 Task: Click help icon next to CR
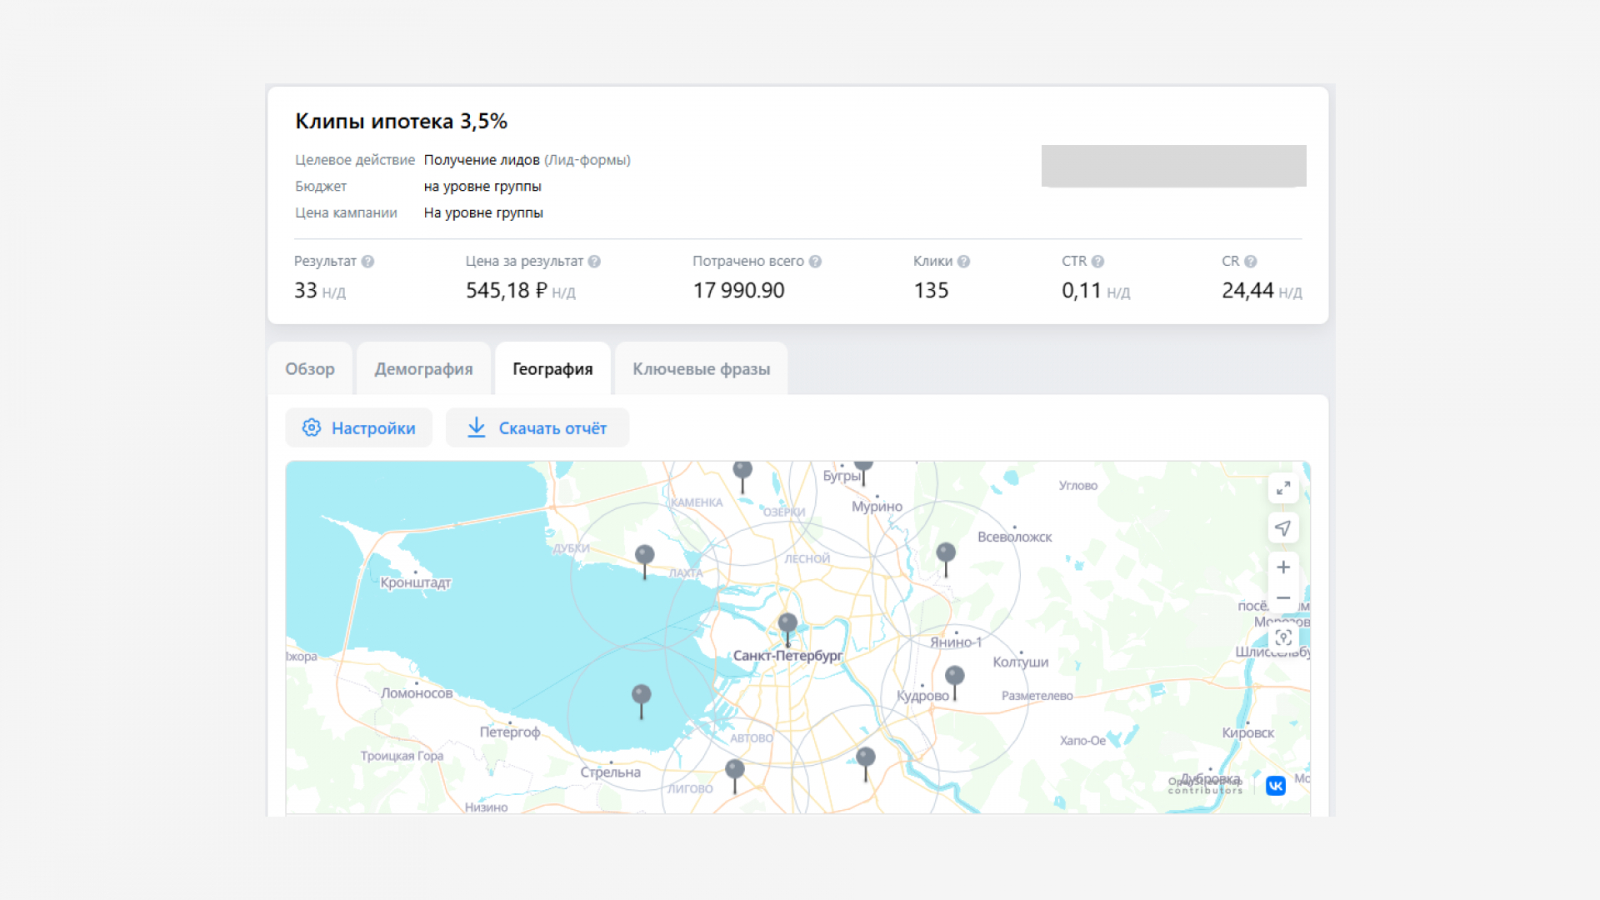tap(1250, 262)
